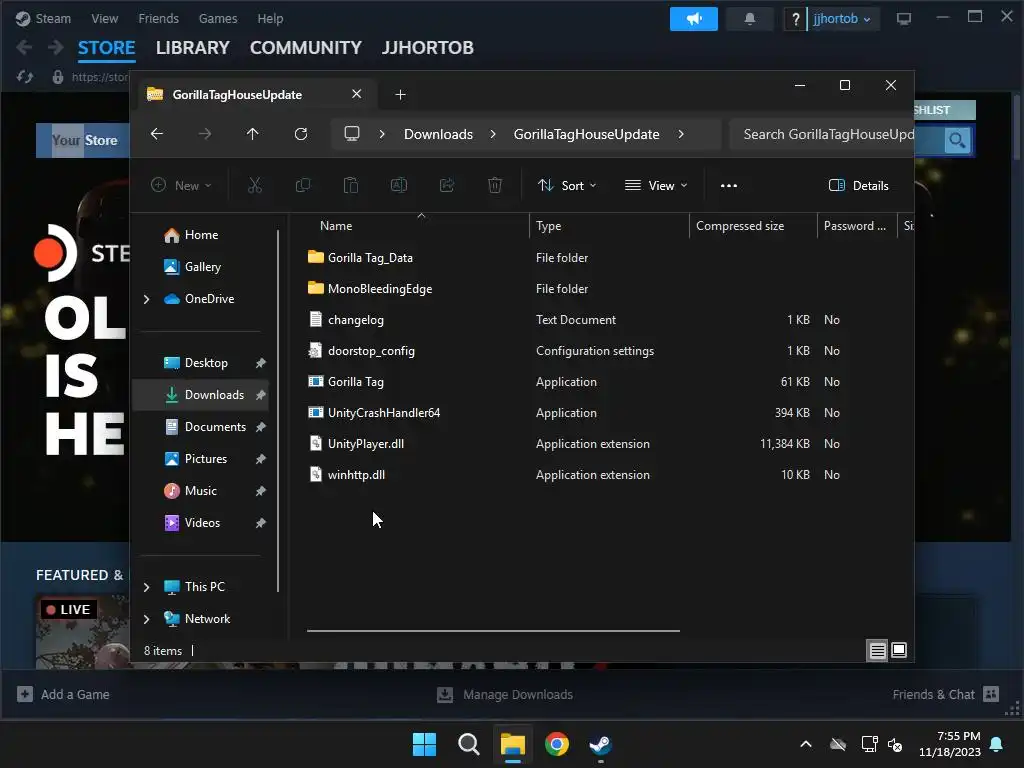Open Friends menu in Steam
The height and width of the screenshot is (768, 1024).
158,18
